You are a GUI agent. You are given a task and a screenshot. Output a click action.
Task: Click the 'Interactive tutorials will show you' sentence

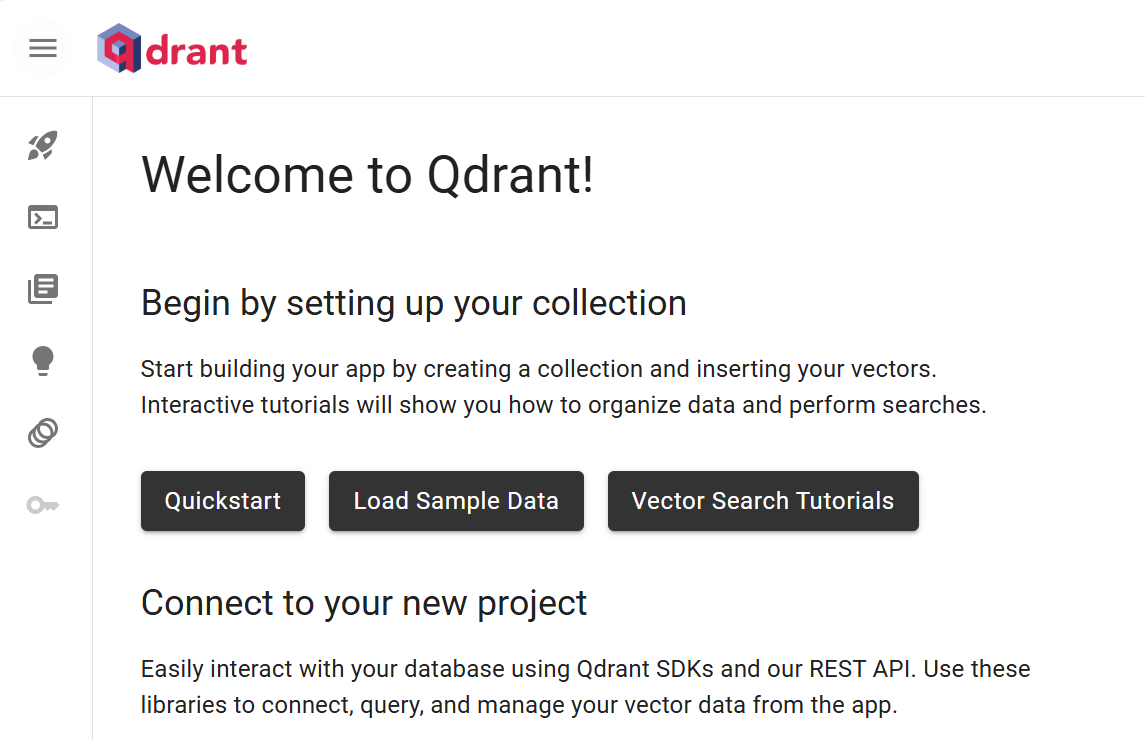pyautogui.click(x=564, y=405)
